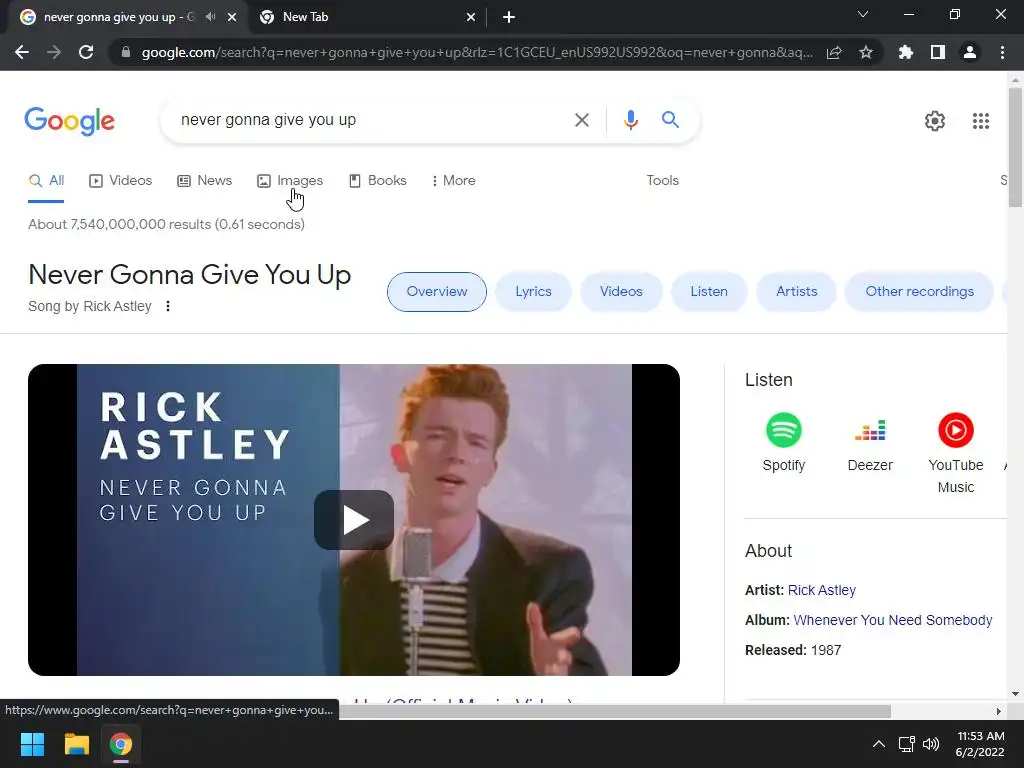Switch to the New Tab tab
Screen dimensions: 1024x768
(367, 17)
